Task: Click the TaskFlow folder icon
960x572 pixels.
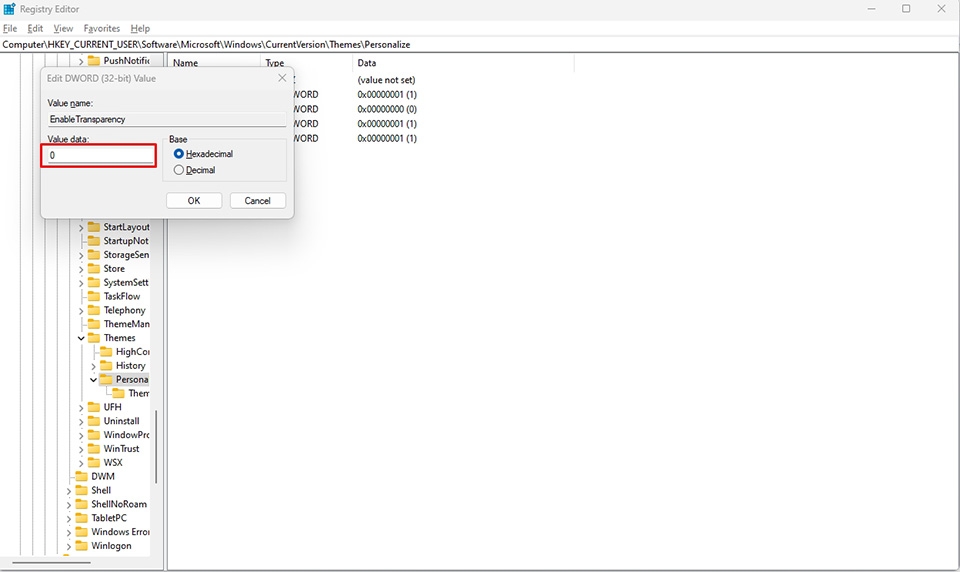Action: (94, 296)
